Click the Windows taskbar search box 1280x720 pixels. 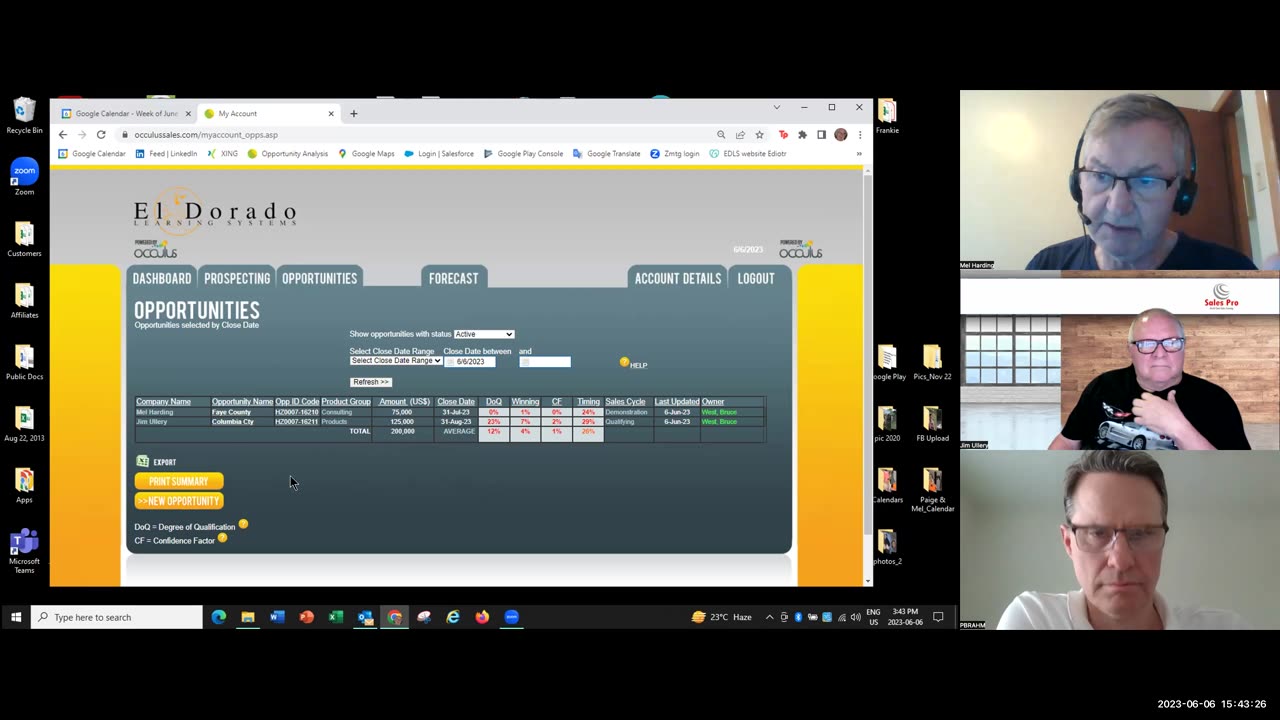click(x=116, y=617)
